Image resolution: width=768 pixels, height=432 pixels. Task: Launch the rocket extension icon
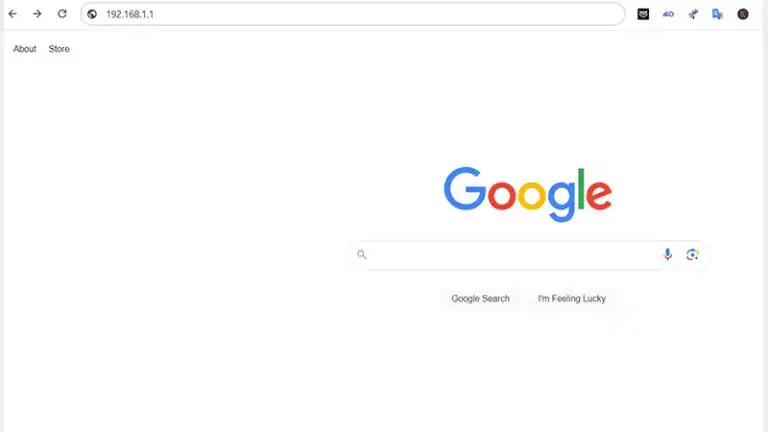coord(693,14)
